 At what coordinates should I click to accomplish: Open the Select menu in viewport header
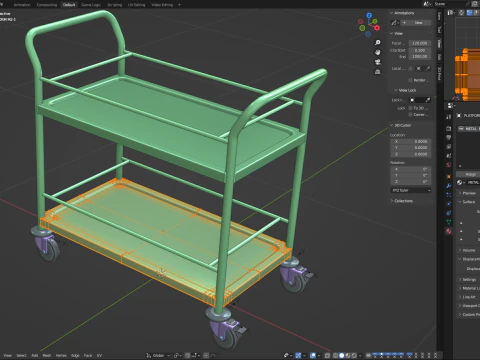point(22,355)
